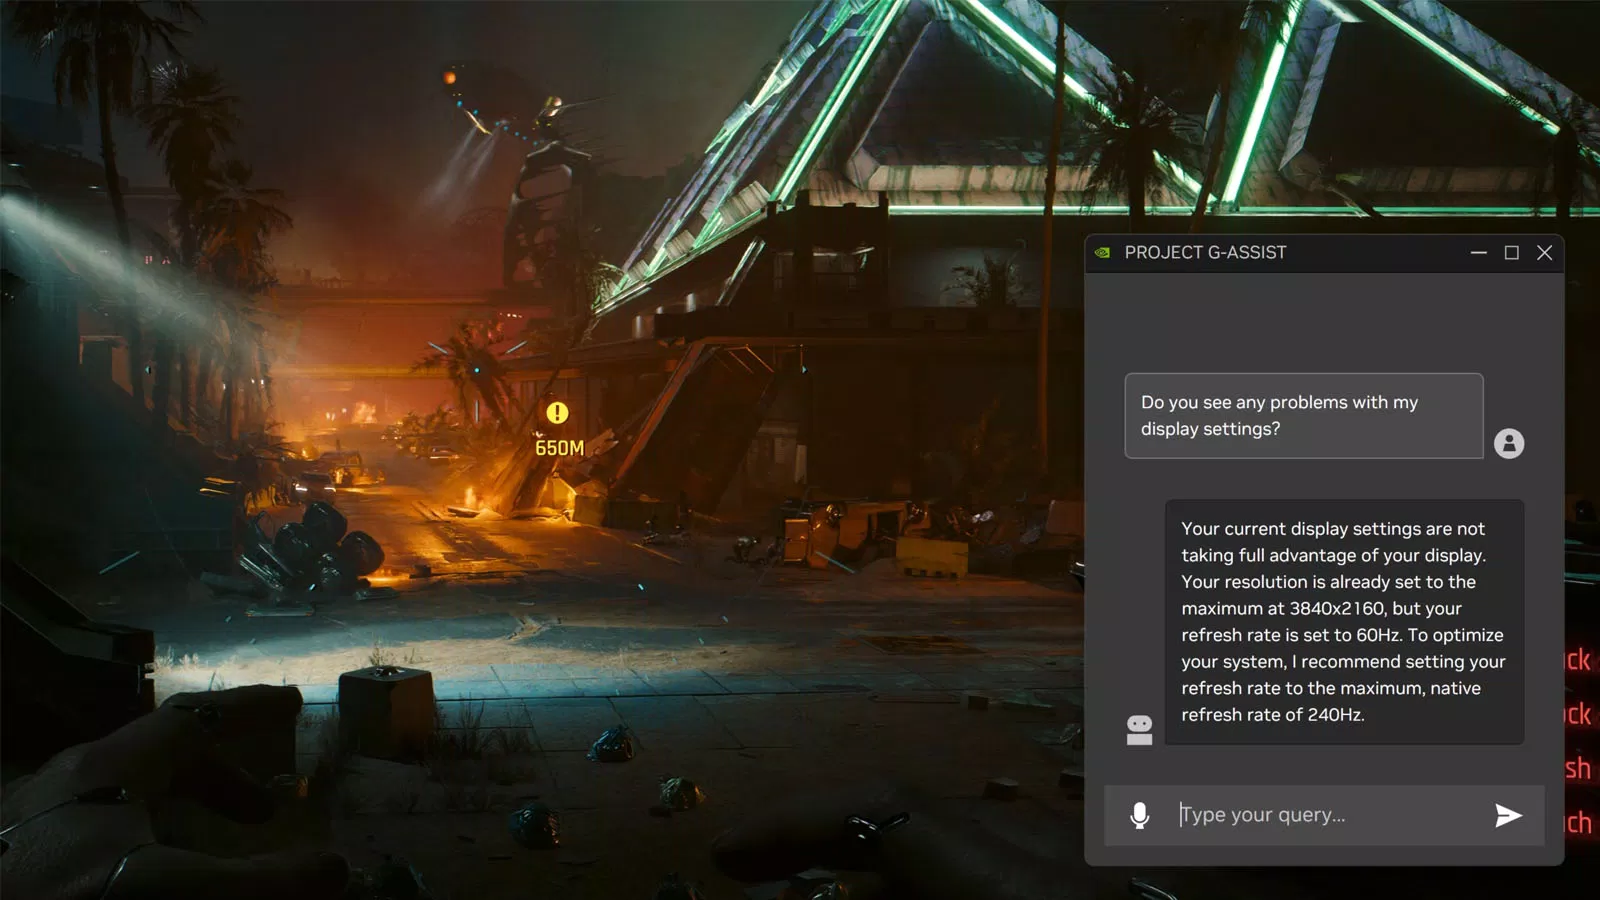Click the '60Hz' text in the response

1379,635
